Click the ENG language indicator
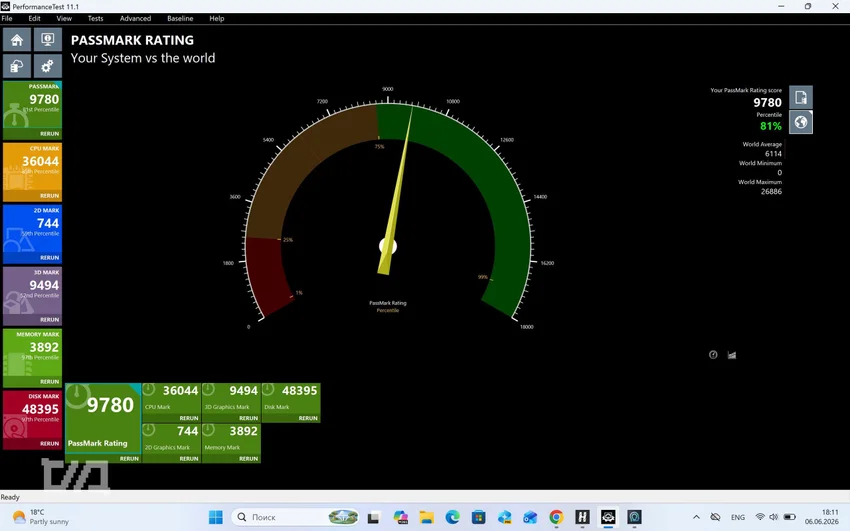 [x=738, y=517]
